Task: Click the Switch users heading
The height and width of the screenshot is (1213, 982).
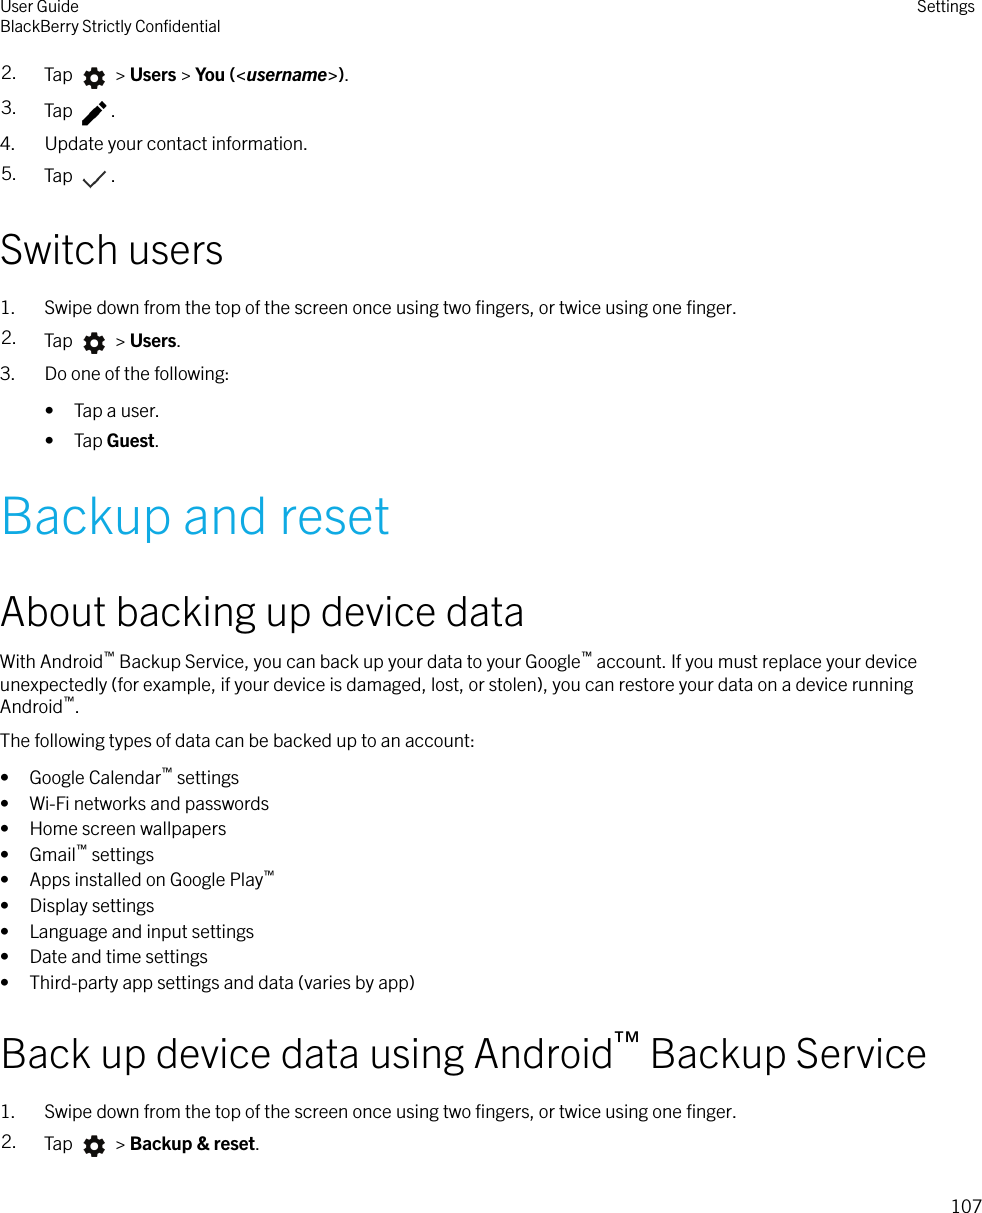Action: (112, 250)
